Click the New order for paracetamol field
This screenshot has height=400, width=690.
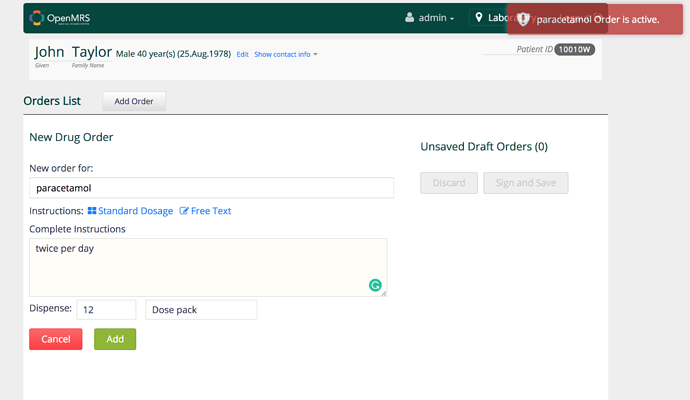click(211, 188)
